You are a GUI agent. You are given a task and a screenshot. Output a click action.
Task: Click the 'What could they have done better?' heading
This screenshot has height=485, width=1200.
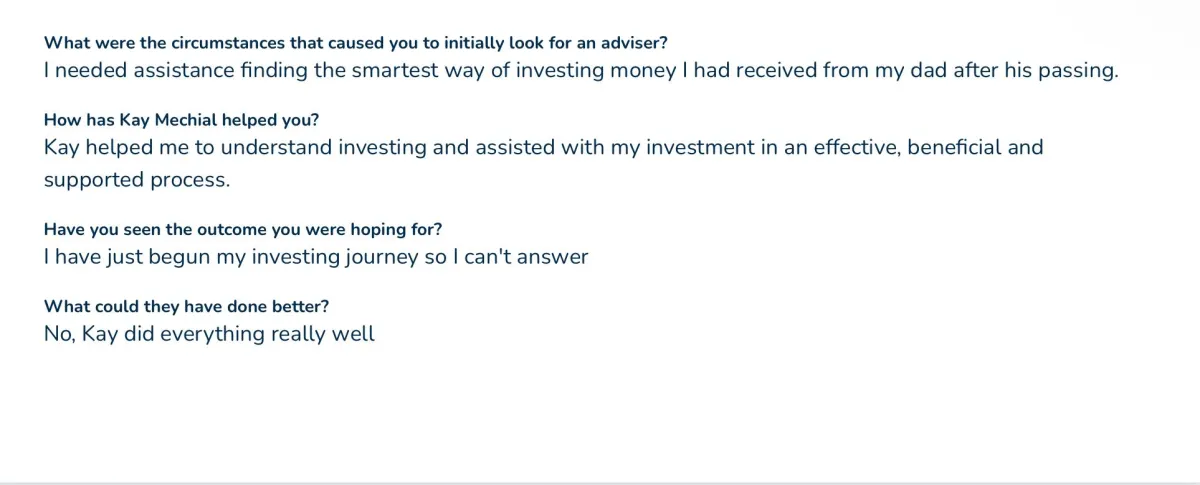(x=186, y=307)
